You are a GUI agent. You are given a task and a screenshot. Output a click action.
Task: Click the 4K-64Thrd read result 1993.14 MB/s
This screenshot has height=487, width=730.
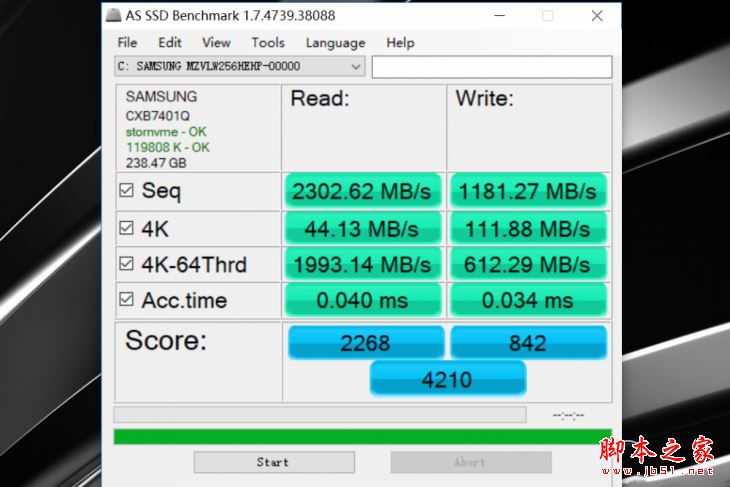pos(362,264)
